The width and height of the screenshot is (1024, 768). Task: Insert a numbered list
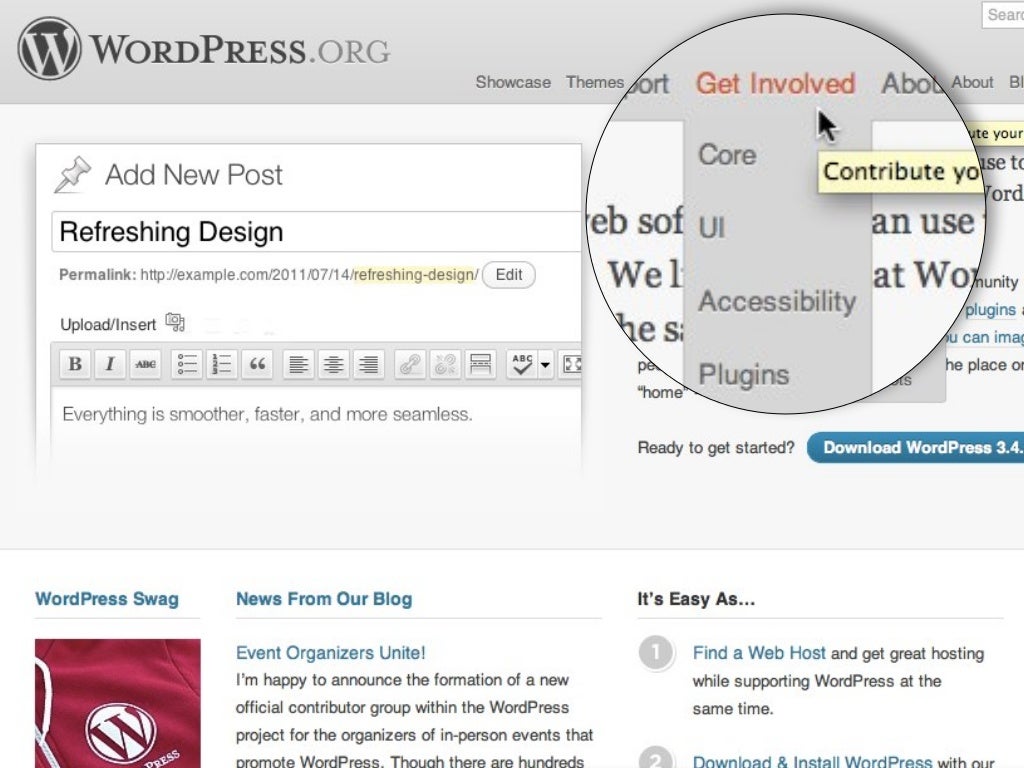(222, 364)
